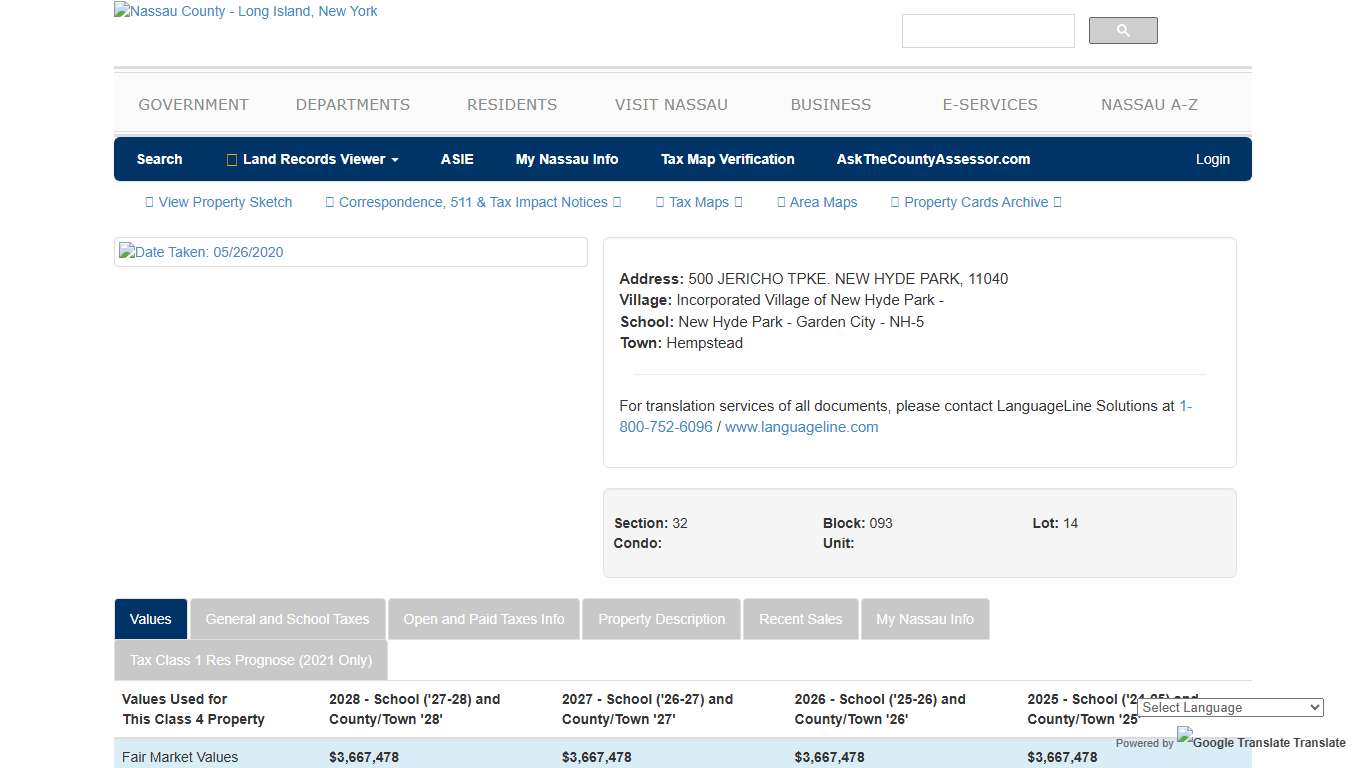Open the Land Records Viewer dropdown
This screenshot has height=768, width=1366.
point(312,159)
